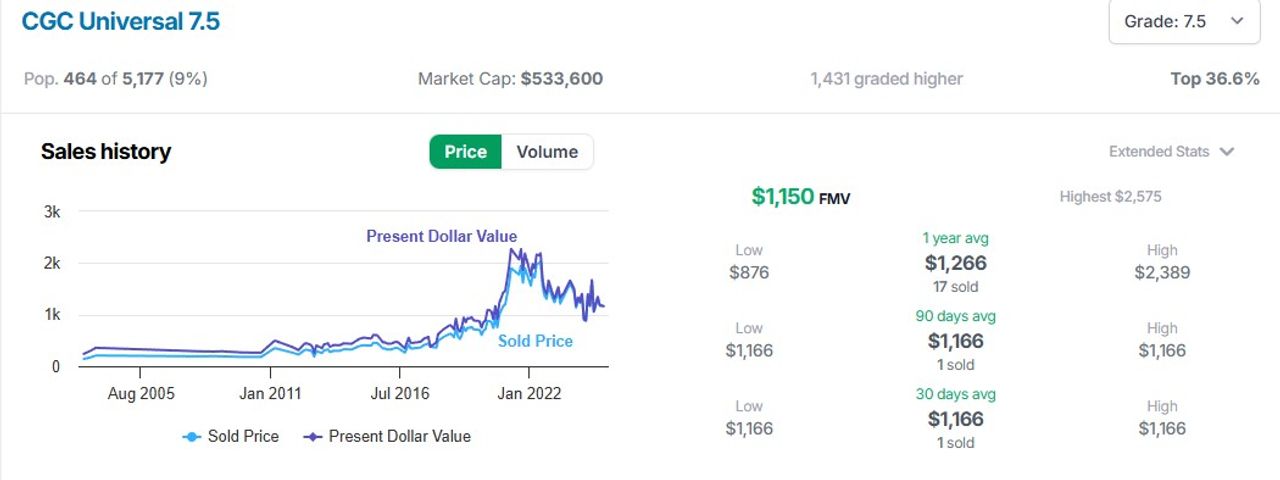Image resolution: width=1280 pixels, height=480 pixels.
Task: Select the 1 year avg $1,266 figure
Action: pos(955,263)
